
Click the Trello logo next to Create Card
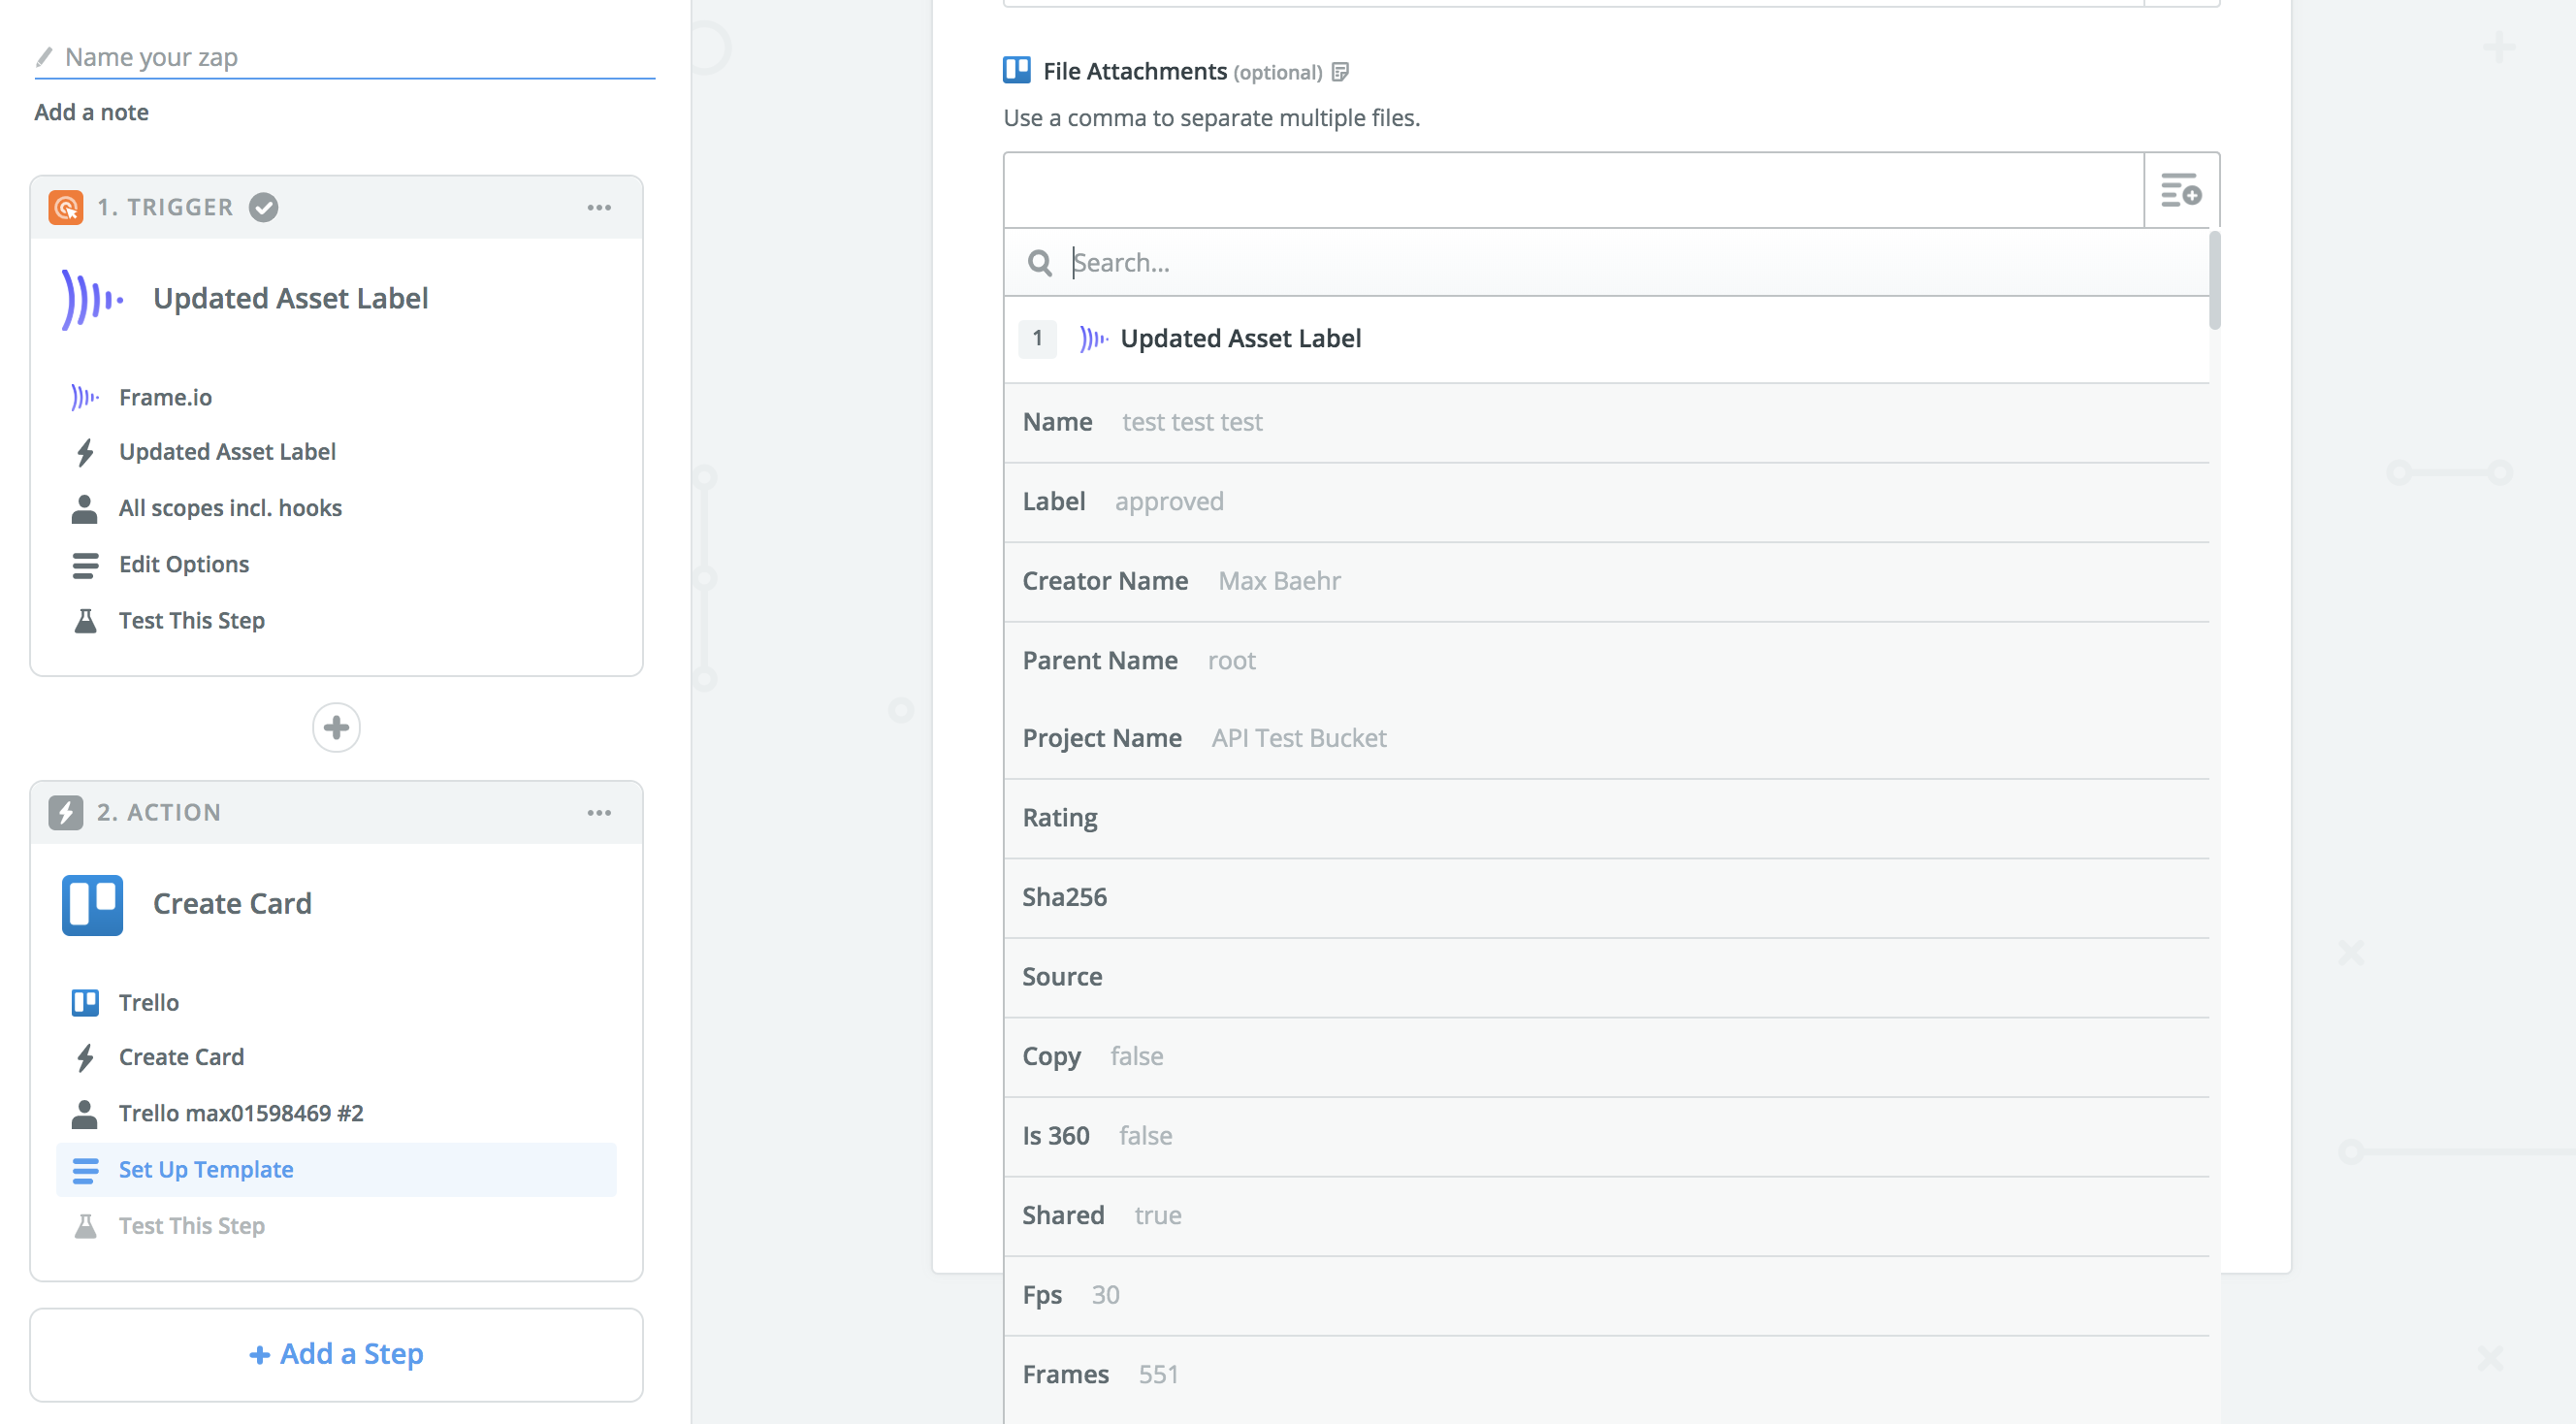coord(92,904)
